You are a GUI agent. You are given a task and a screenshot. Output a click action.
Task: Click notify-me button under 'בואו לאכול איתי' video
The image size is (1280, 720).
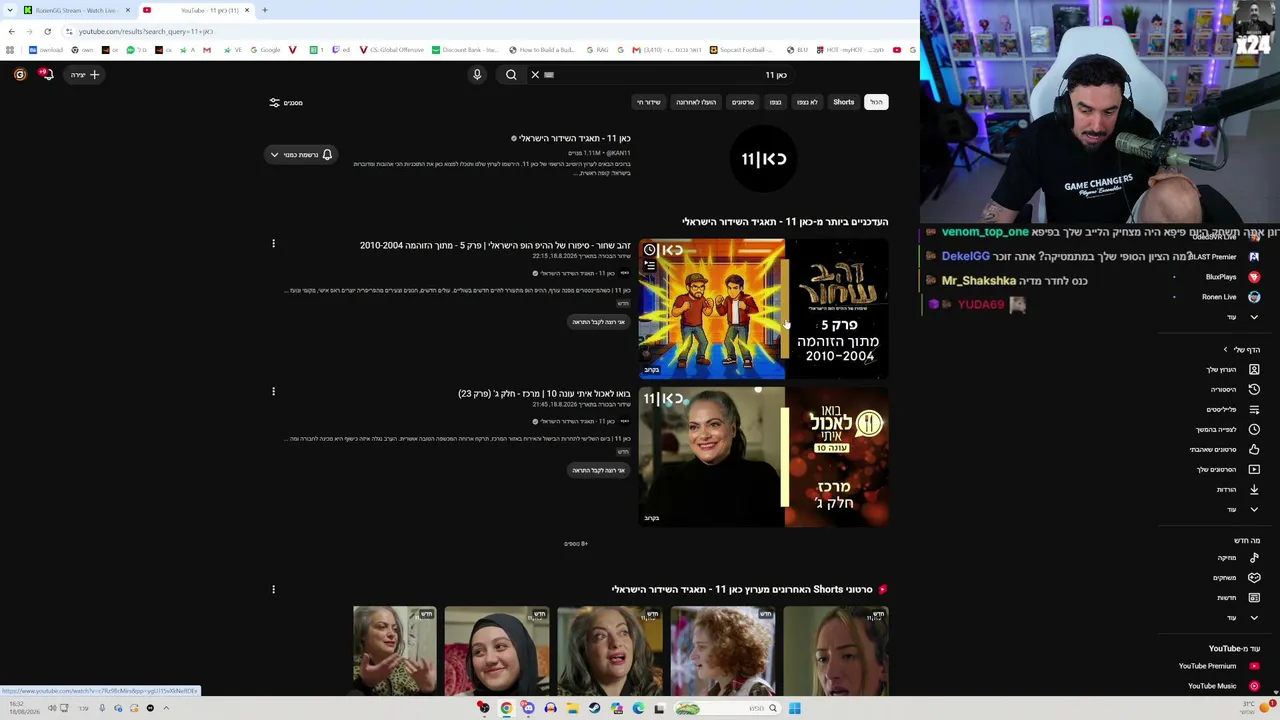click(599, 470)
